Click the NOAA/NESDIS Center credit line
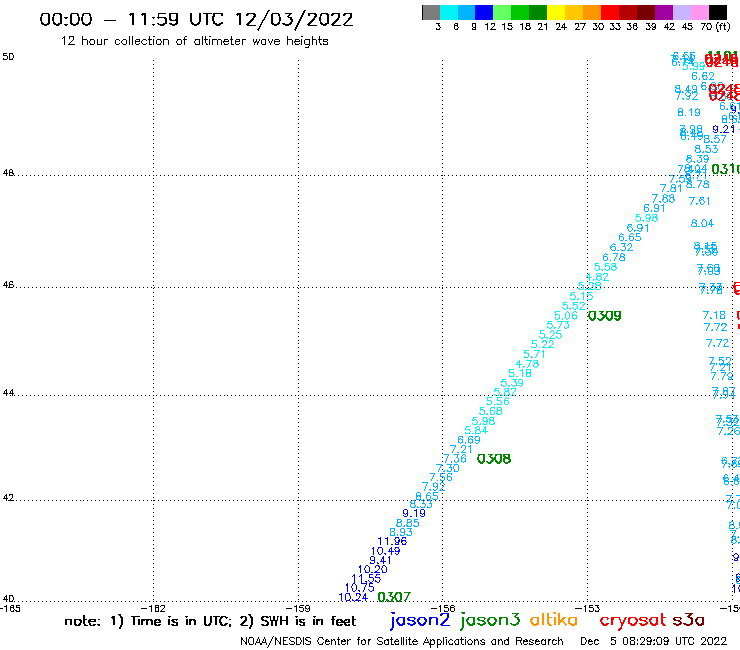This screenshot has height=650, width=740. point(402,642)
